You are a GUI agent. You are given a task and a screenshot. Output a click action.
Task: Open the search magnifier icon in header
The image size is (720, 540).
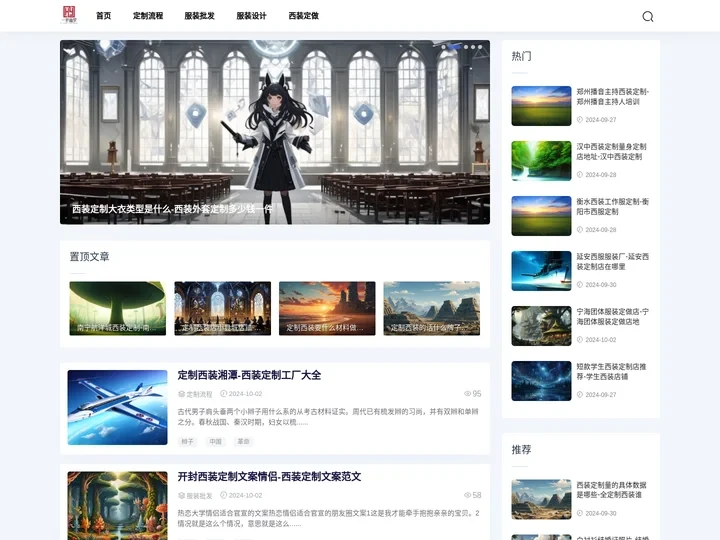[x=647, y=17]
